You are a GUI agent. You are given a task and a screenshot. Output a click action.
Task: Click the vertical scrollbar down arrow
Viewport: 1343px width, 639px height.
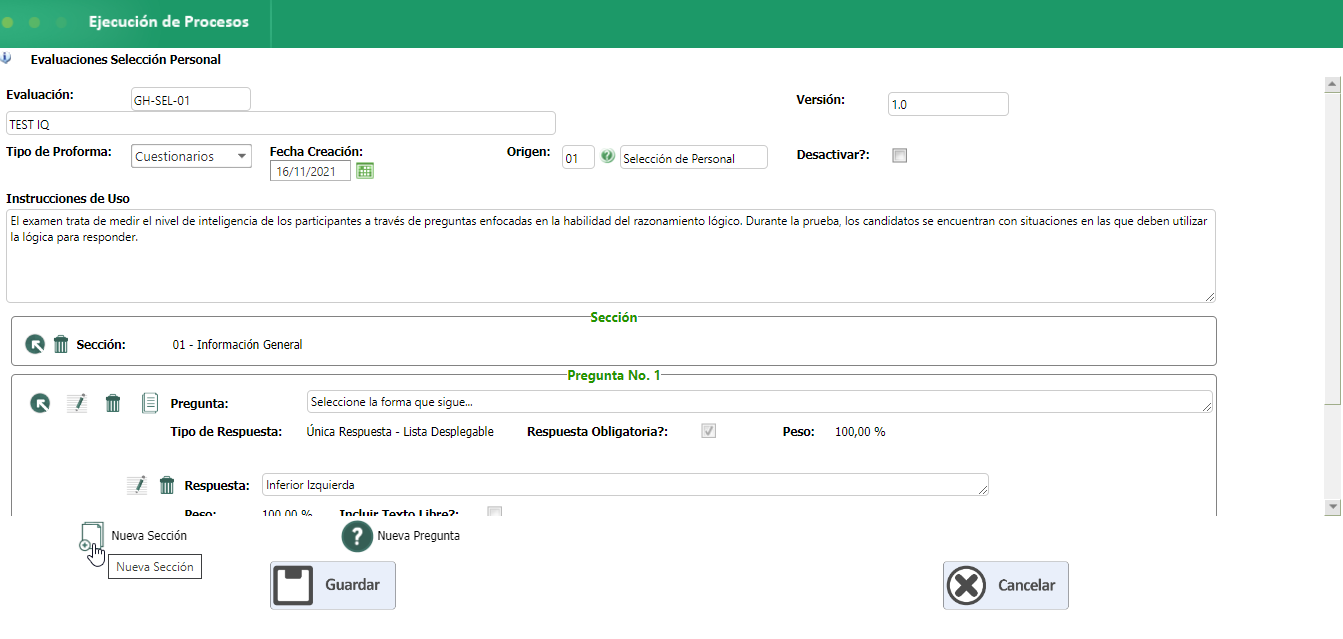pyautogui.click(x=1331, y=508)
